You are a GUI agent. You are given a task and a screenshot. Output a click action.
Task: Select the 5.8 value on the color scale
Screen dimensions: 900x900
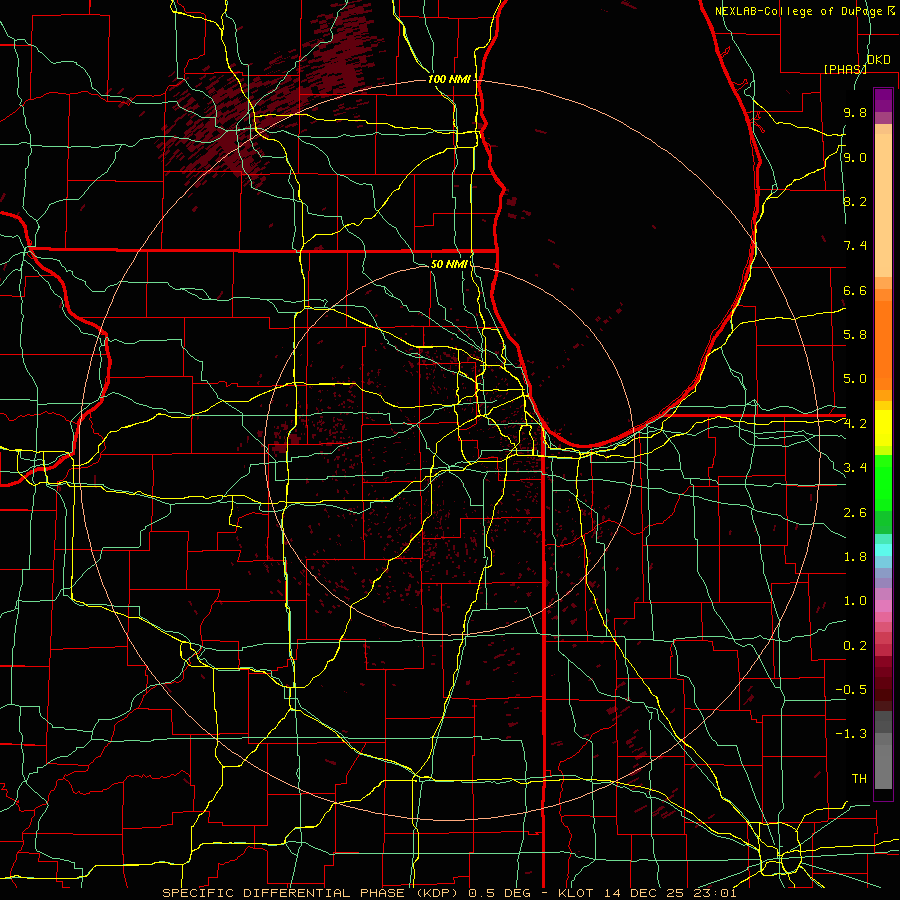tap(855, 335)
